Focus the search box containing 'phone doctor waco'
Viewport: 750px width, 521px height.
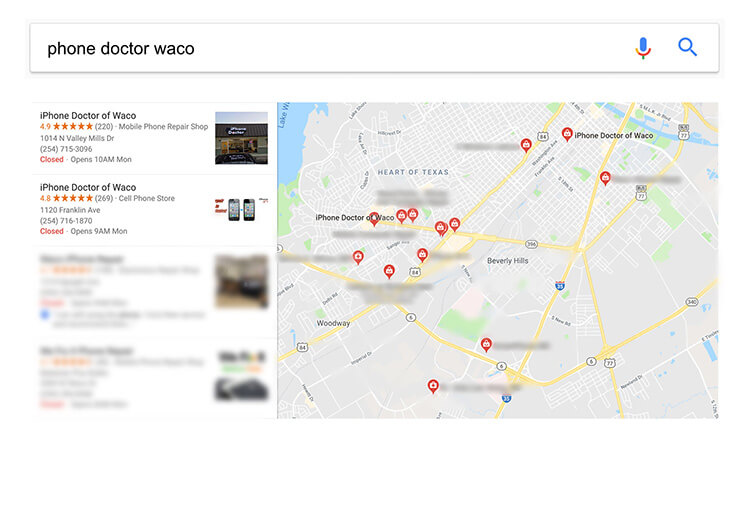click(320, 48)
